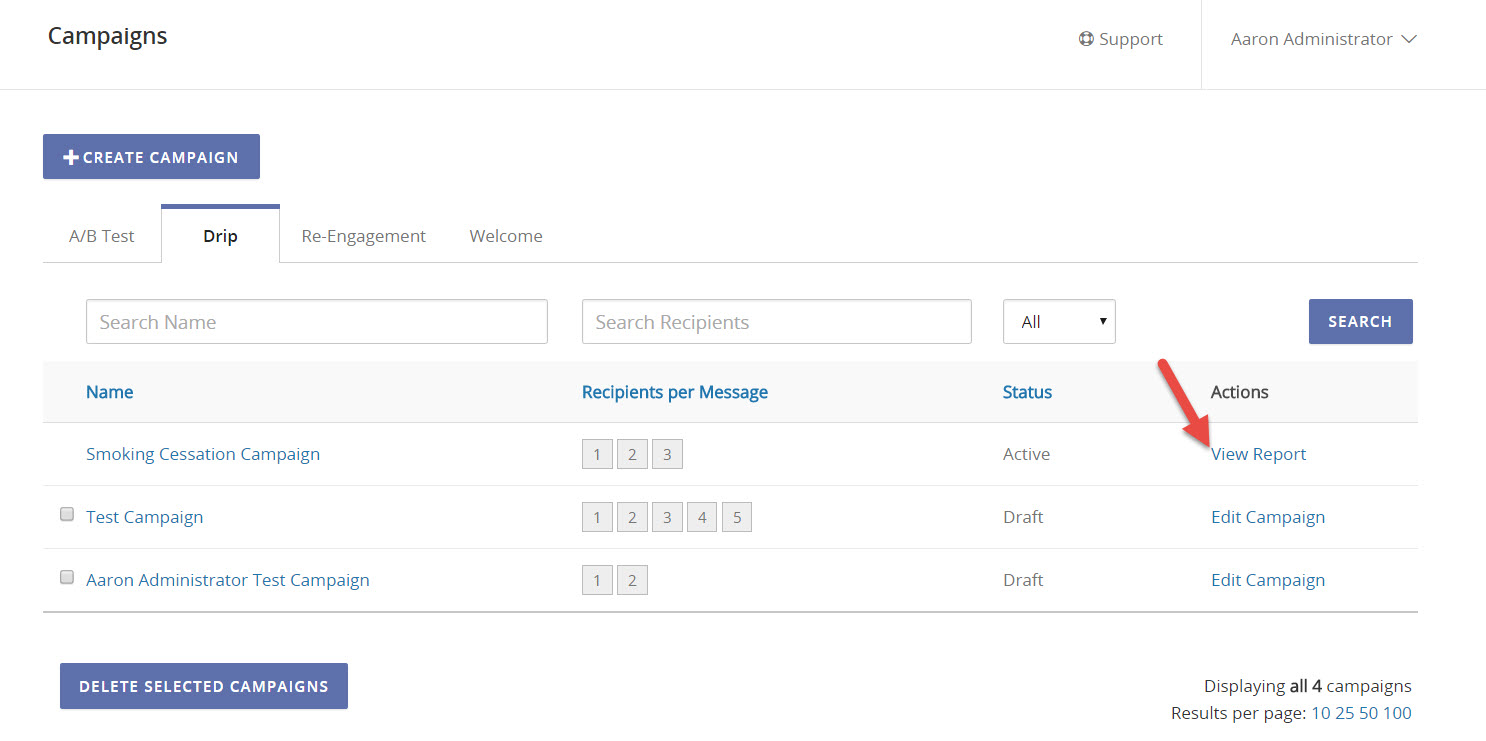
Task: Select message 5 box for Test Campaign
Action: click(737, 518)
